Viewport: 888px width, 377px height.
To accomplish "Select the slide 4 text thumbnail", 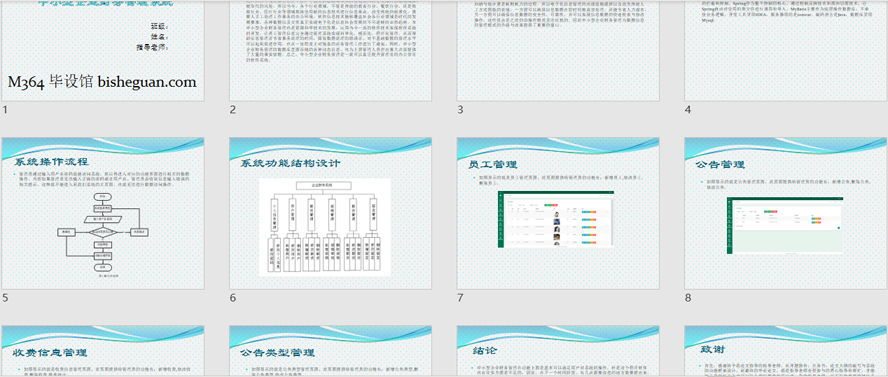I will [x=786, y=50].
